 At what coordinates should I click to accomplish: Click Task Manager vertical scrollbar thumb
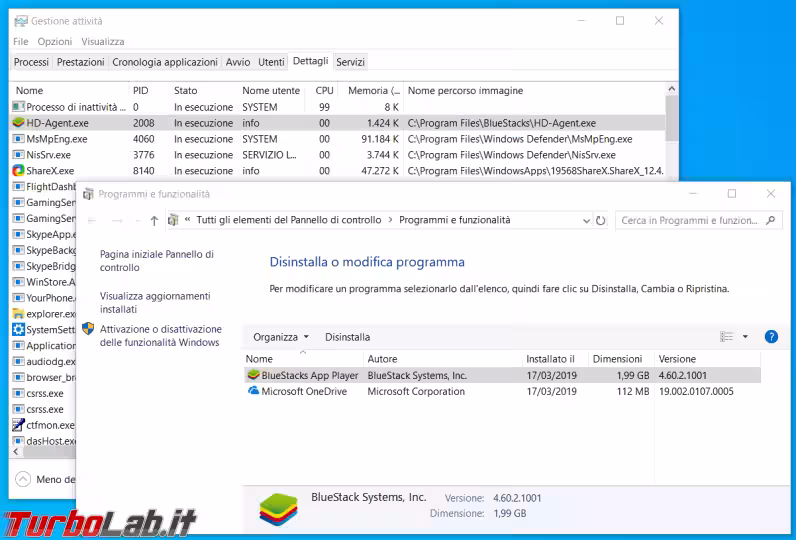672,118
